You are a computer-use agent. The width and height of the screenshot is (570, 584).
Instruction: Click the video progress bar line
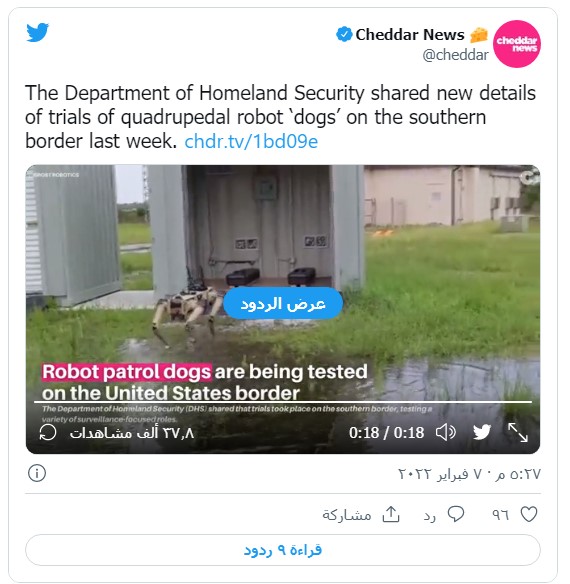[283, 402]
